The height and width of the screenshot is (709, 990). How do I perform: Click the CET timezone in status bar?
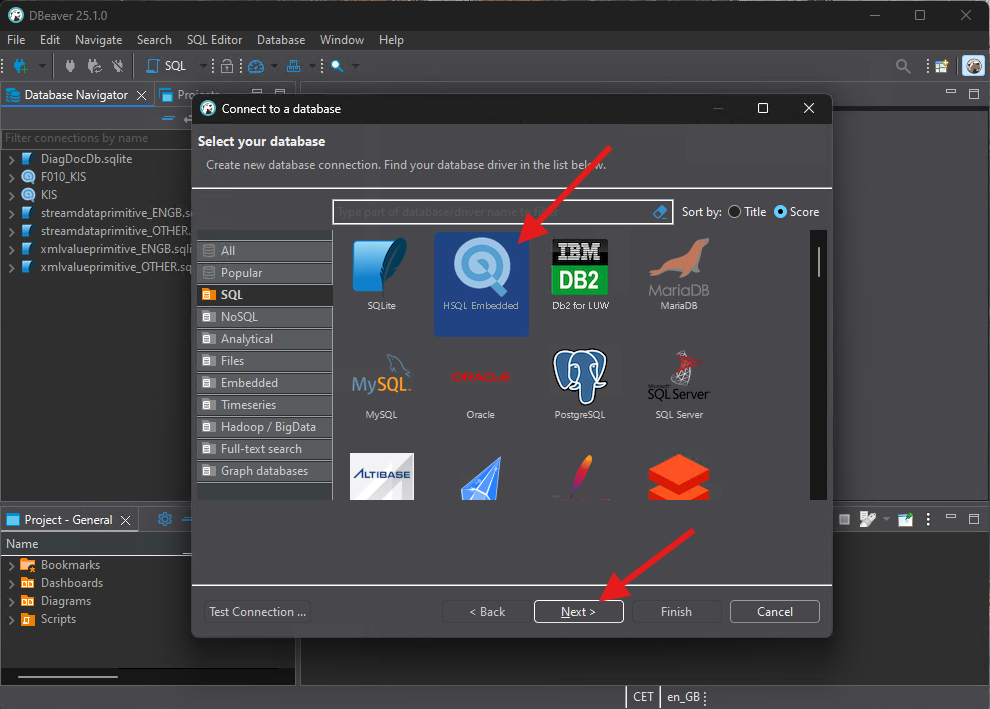(643, 697)
